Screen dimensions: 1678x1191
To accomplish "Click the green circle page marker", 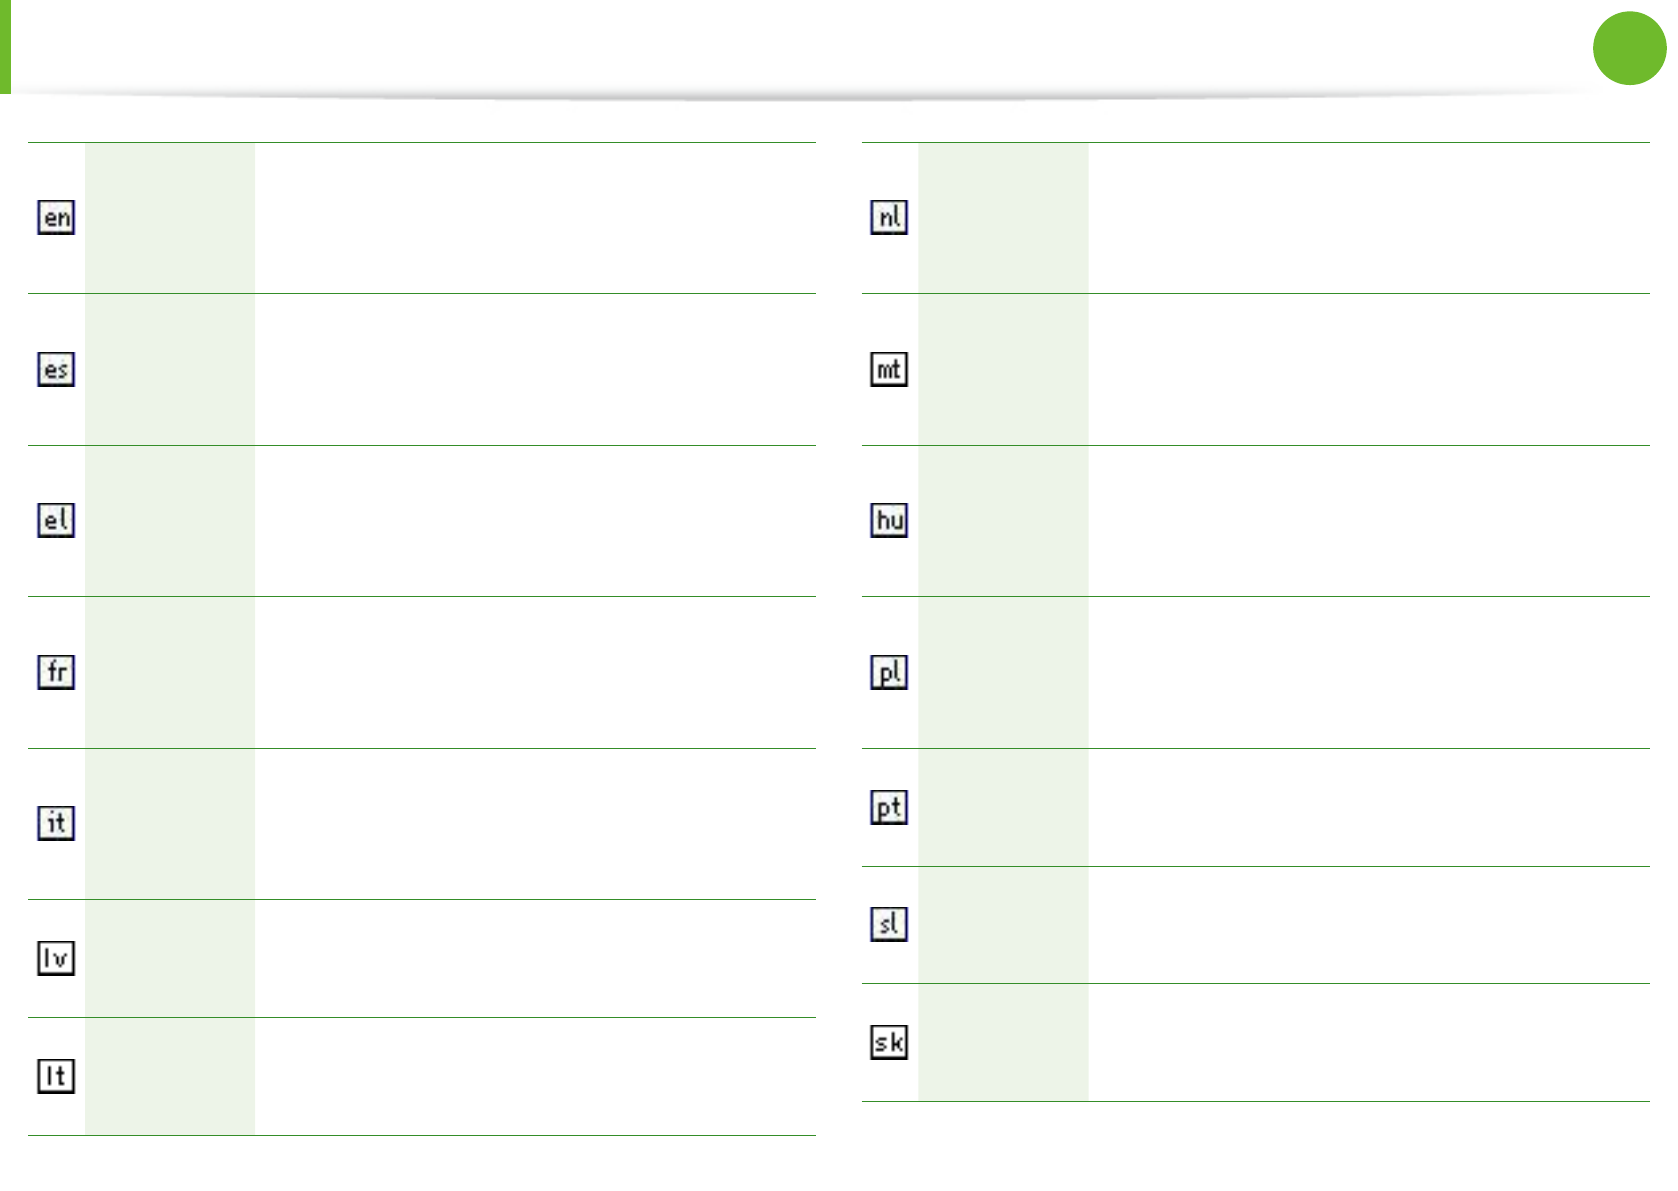I will pos(1629,48).
